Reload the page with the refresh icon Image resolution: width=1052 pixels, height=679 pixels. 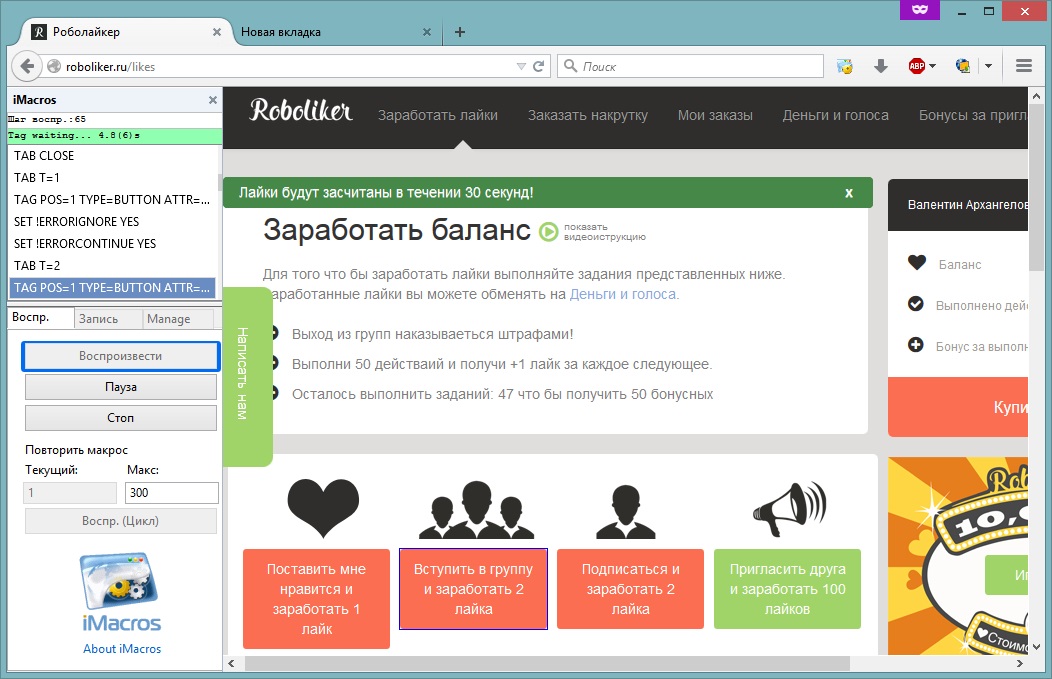coord(539,67)
